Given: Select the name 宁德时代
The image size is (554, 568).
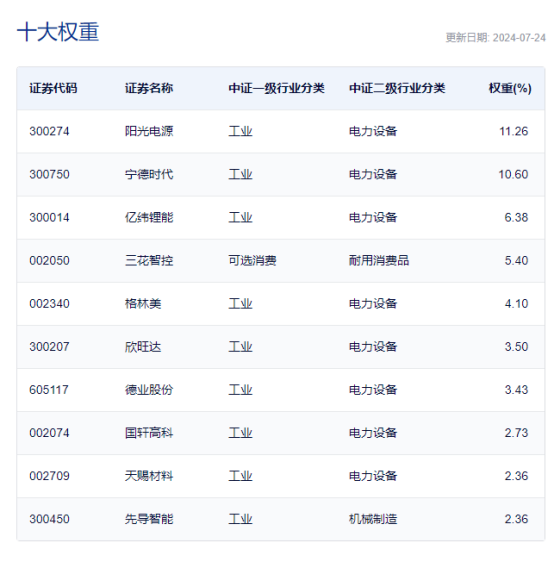Looking at the screenshot, I should [149, 174].
